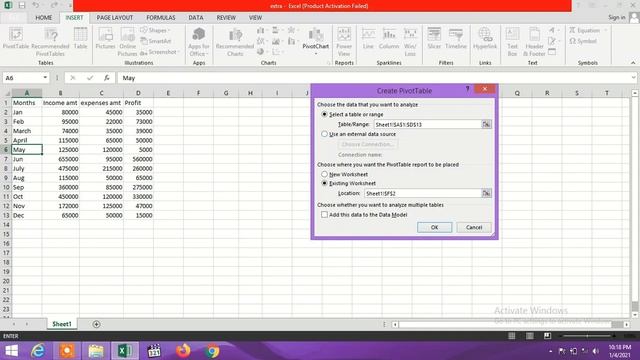The height and width of the screenshot is (360, 640).
Task: Click the PivotTable icon in ribbon
Action: point(16,39)
